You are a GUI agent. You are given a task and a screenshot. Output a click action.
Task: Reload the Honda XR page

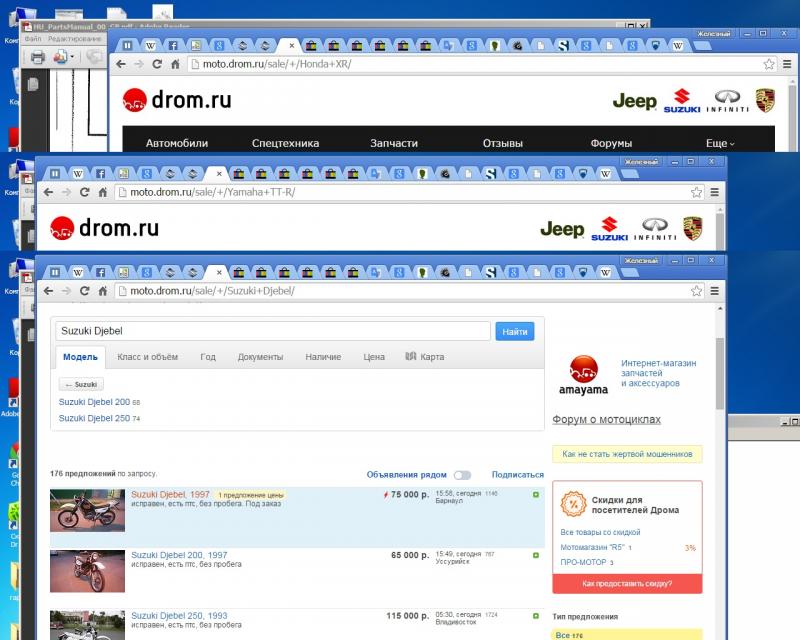(x=157, y=64)
